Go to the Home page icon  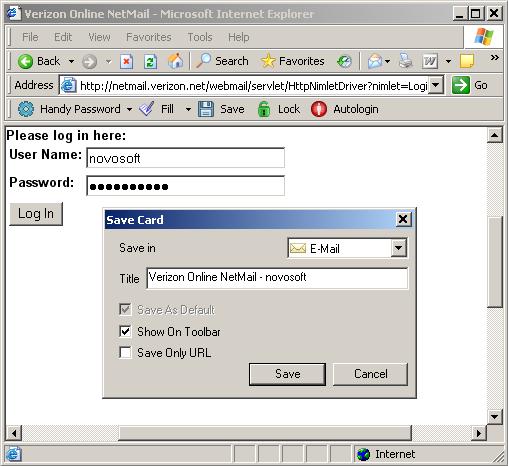[175, 61]
